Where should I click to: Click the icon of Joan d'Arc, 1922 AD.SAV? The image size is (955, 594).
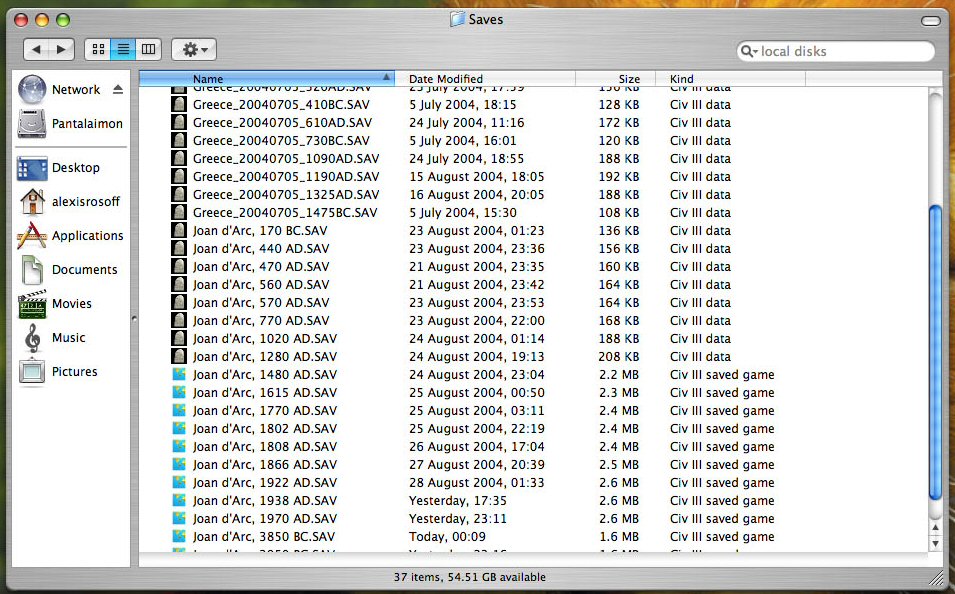pyautogui.click(x=178, y=482)
